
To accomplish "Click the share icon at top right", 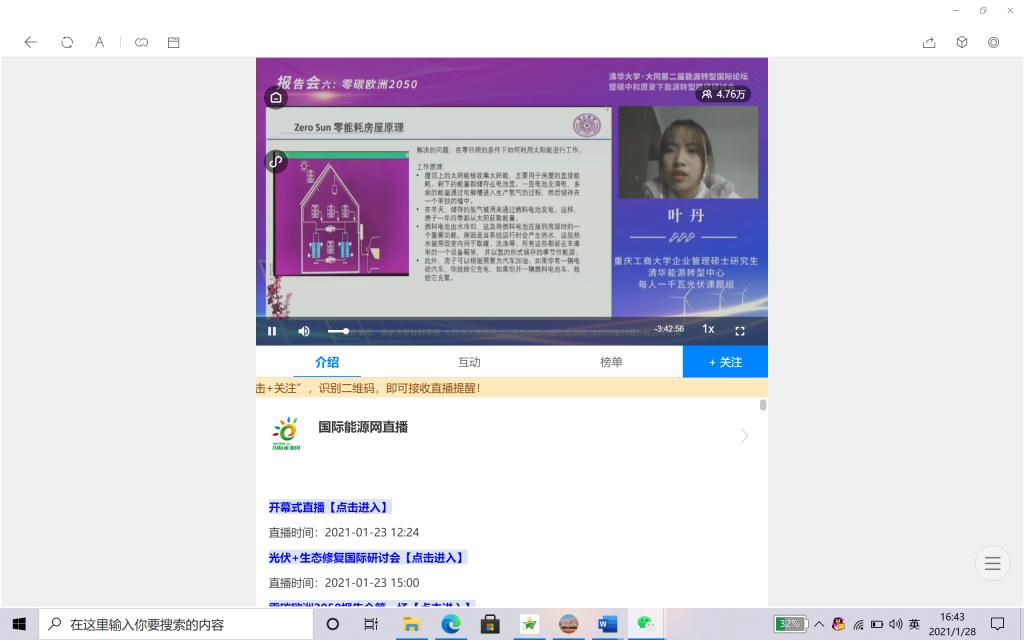I will pos(929,42).
